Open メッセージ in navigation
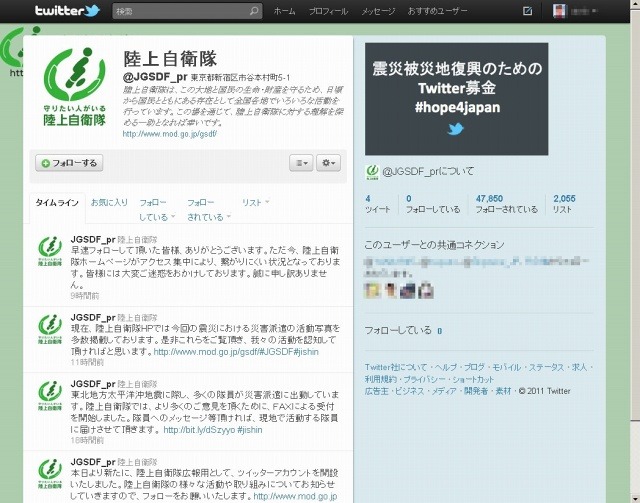 click(378, 11)
